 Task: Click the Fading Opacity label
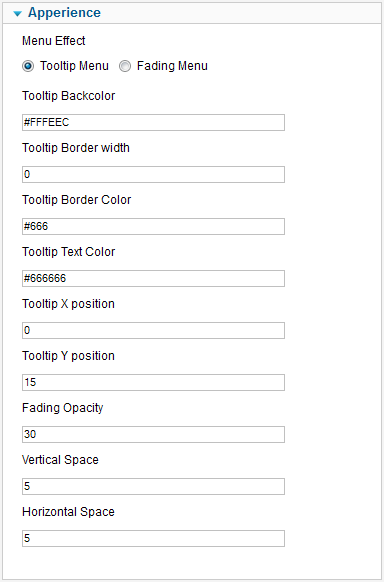(63, 408)
